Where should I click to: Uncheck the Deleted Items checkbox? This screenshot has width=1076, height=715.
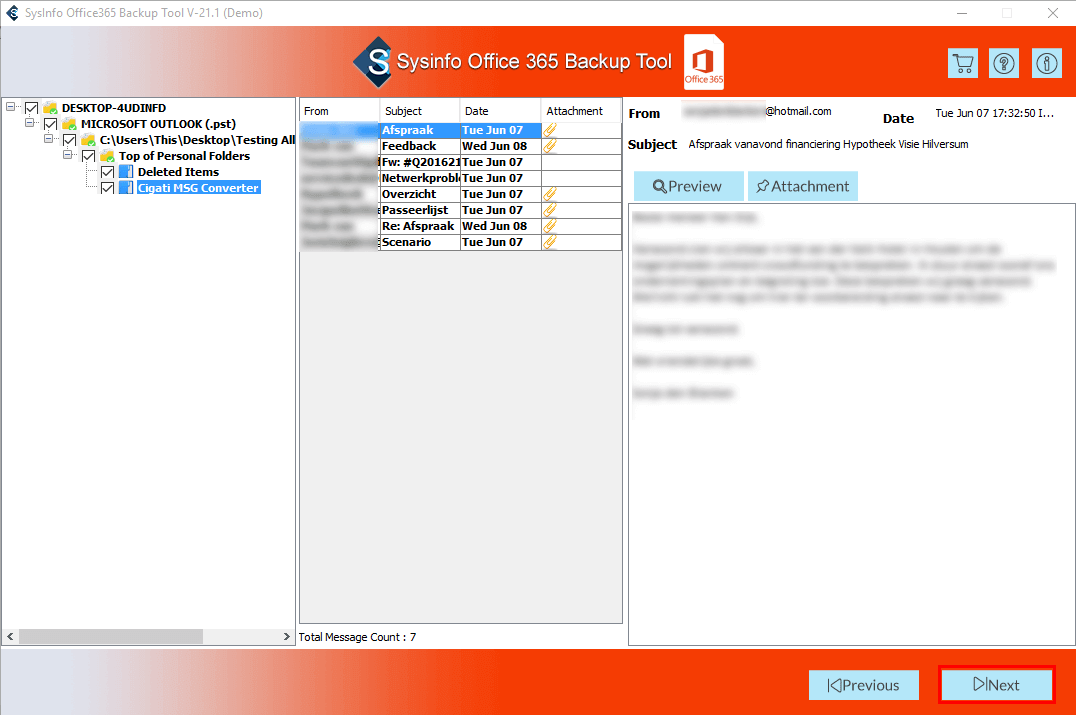point(108,172)
